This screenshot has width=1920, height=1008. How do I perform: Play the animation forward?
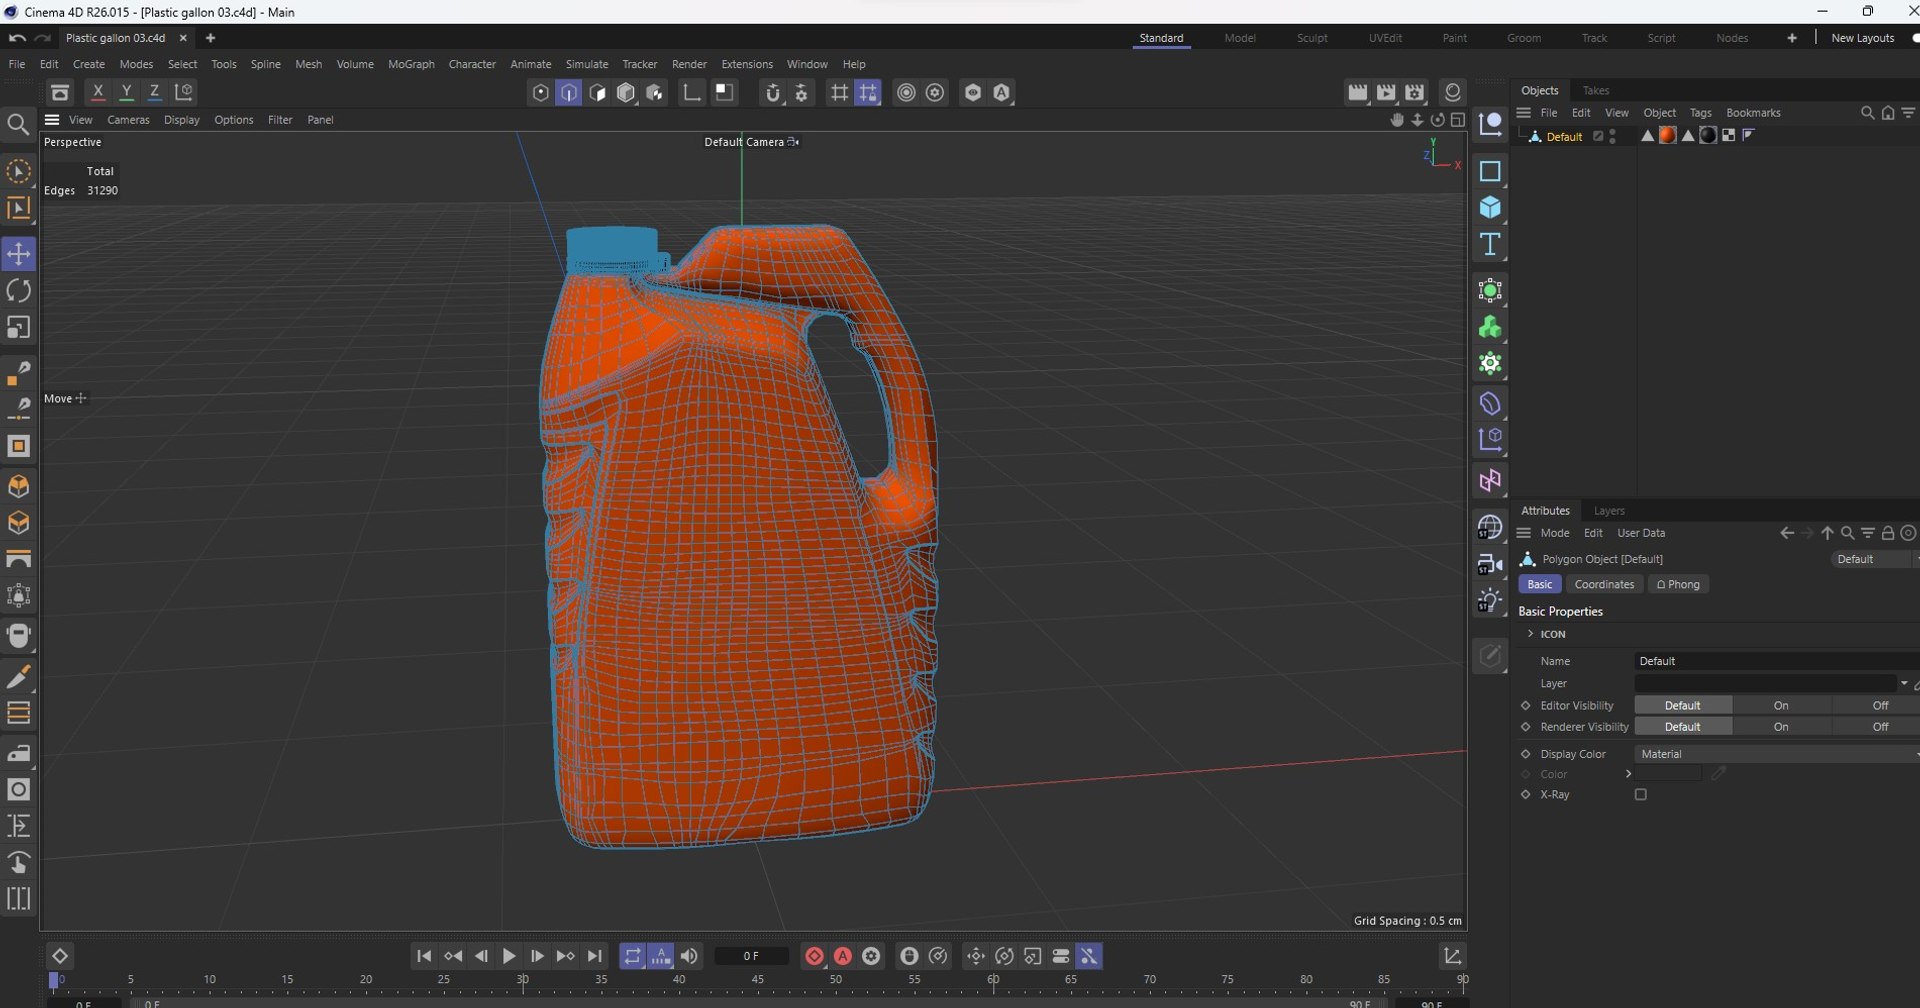point(509,956)
